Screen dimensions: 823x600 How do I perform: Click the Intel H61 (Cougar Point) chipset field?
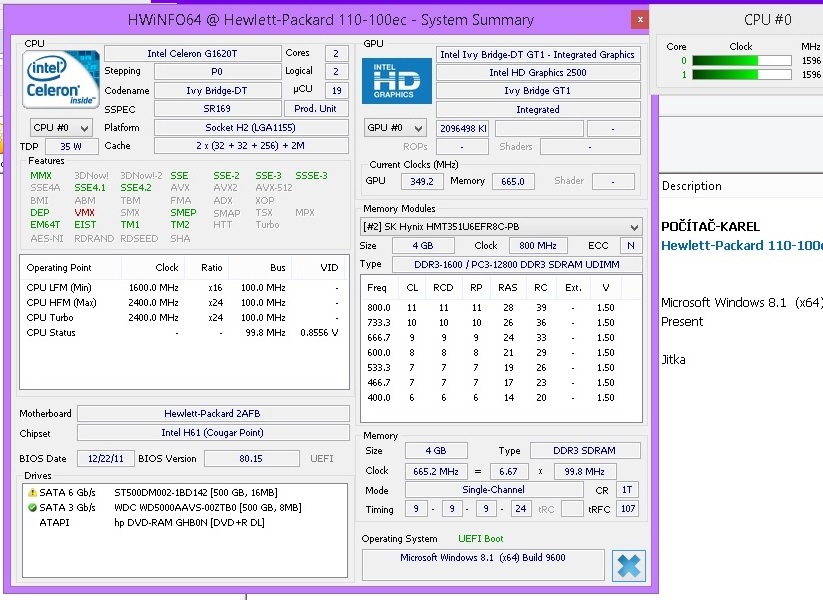[213, 434]
